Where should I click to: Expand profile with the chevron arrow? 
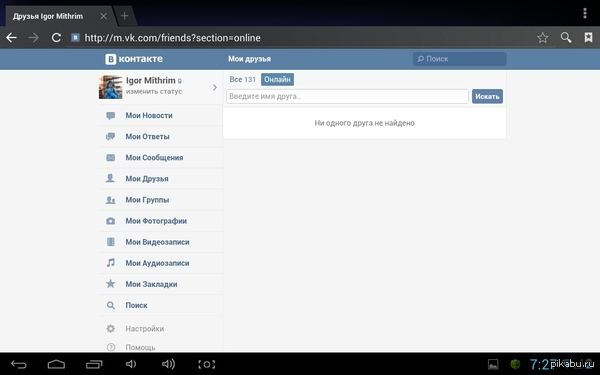215,88
